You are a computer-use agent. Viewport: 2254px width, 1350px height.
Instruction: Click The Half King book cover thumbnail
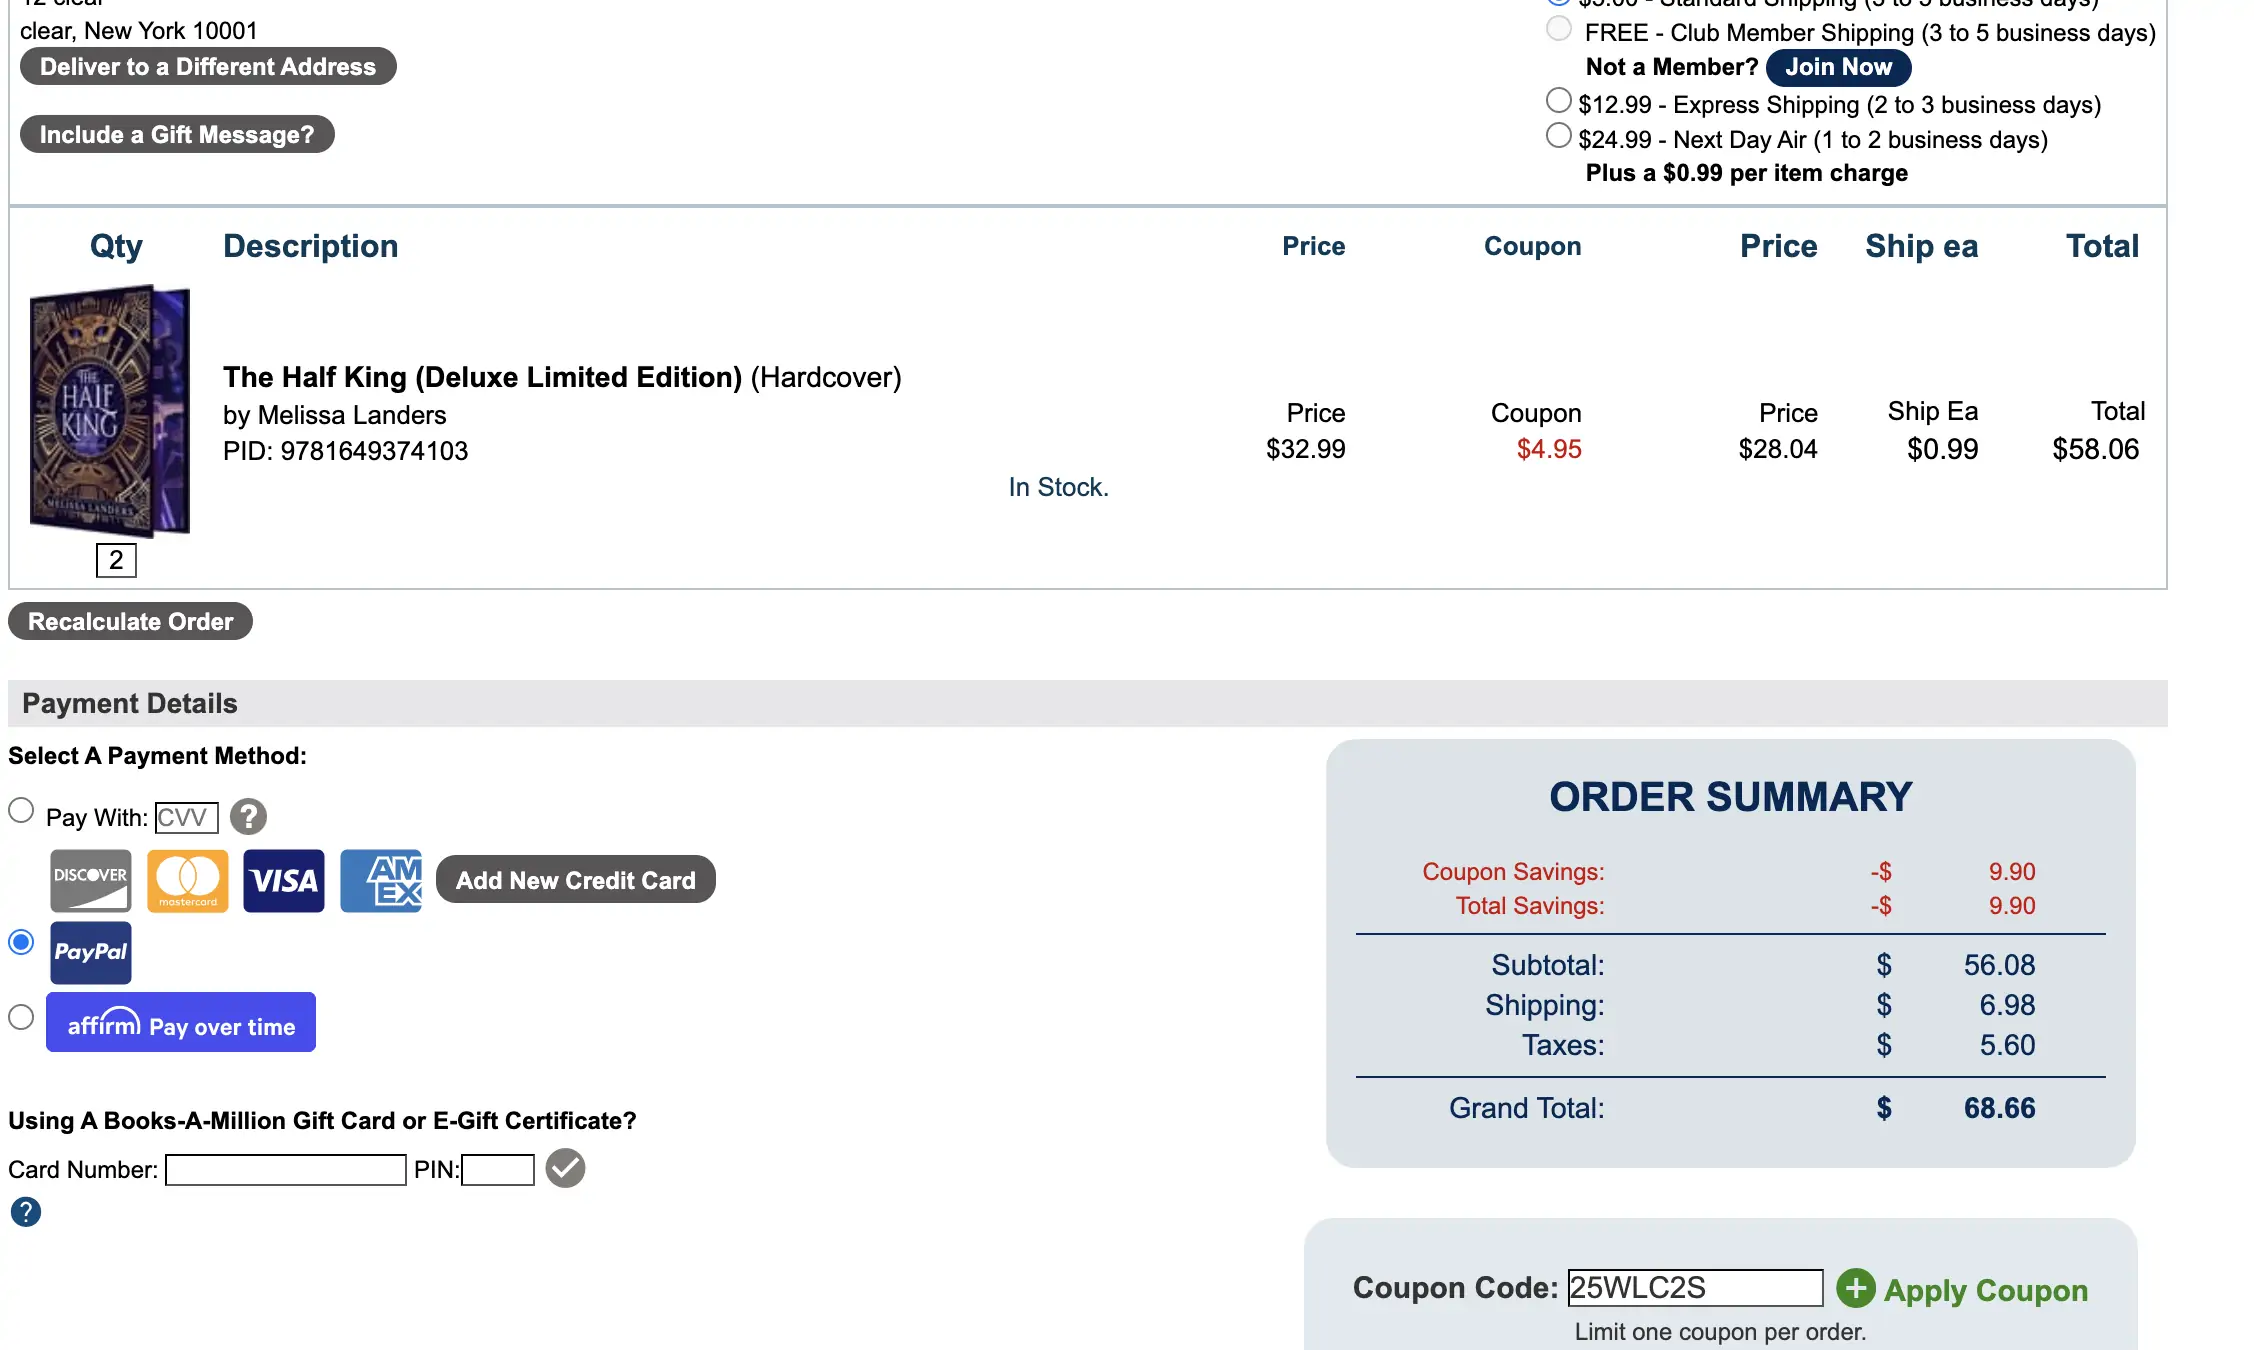pyautogui.click(x=110, y=411)
